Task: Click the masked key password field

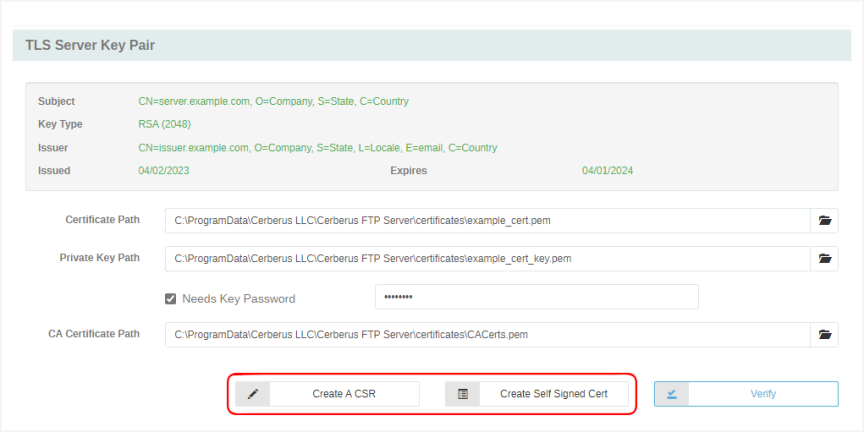Action: (x=536, y=298)
